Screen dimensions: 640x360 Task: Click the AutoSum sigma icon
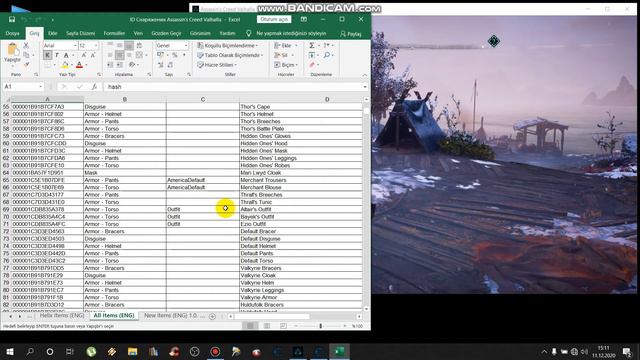pos(312,45)
